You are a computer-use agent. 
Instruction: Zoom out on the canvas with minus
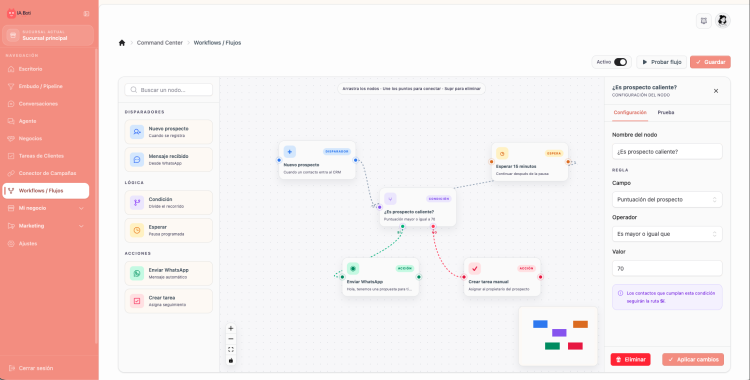pos(231,339)
